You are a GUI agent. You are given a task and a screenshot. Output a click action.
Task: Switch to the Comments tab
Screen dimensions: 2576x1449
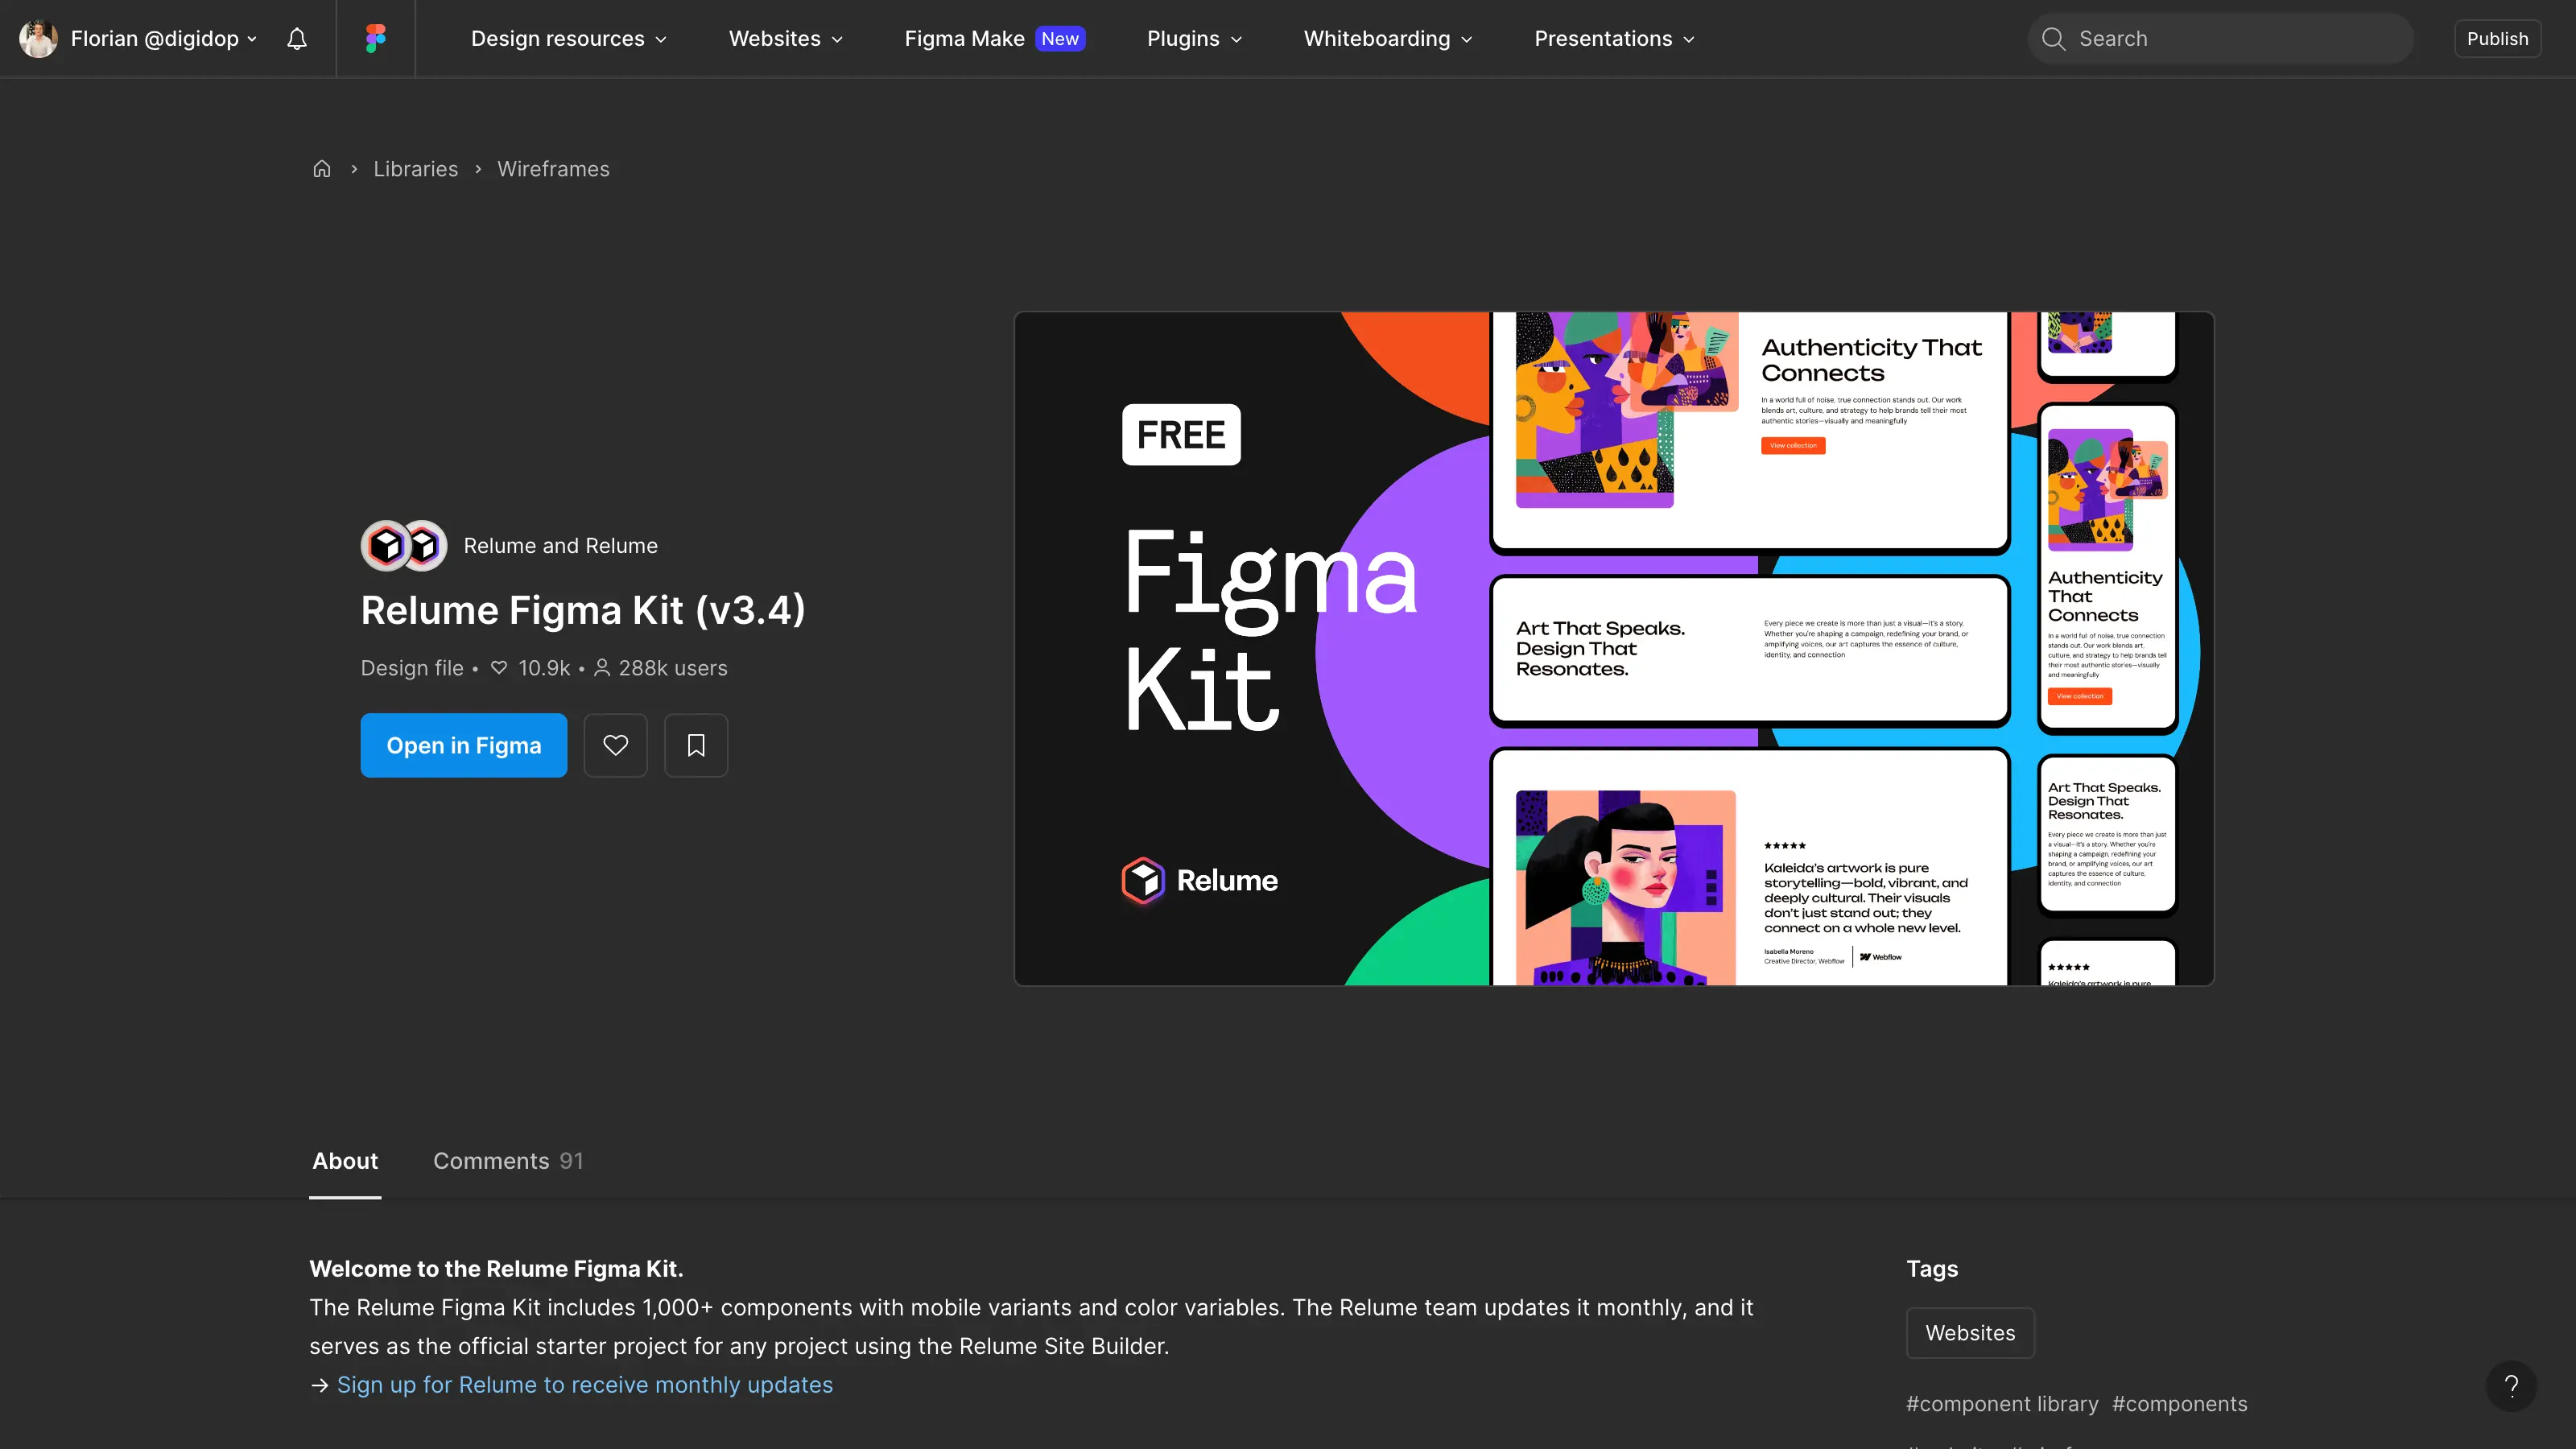[508, 1161]
